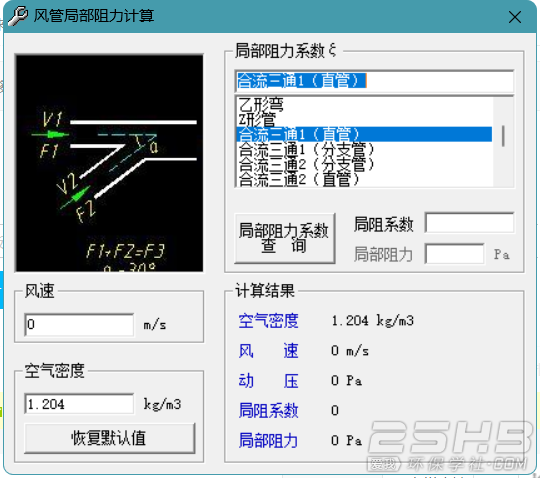Click the 风速 m/s input box
540x478 pixels.
coord(79,324)
